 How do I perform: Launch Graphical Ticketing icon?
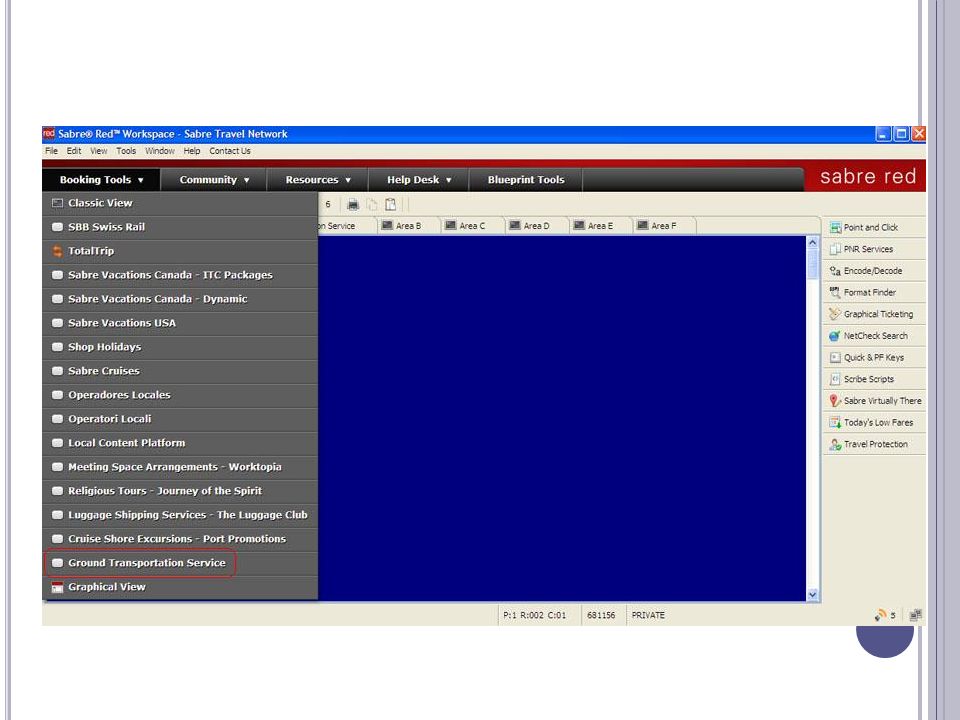(x=835, y=314)
